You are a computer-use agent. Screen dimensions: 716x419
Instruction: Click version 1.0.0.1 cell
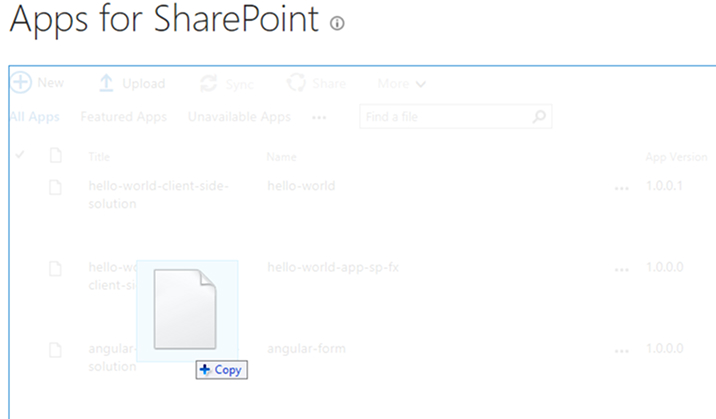pos(664,186)
